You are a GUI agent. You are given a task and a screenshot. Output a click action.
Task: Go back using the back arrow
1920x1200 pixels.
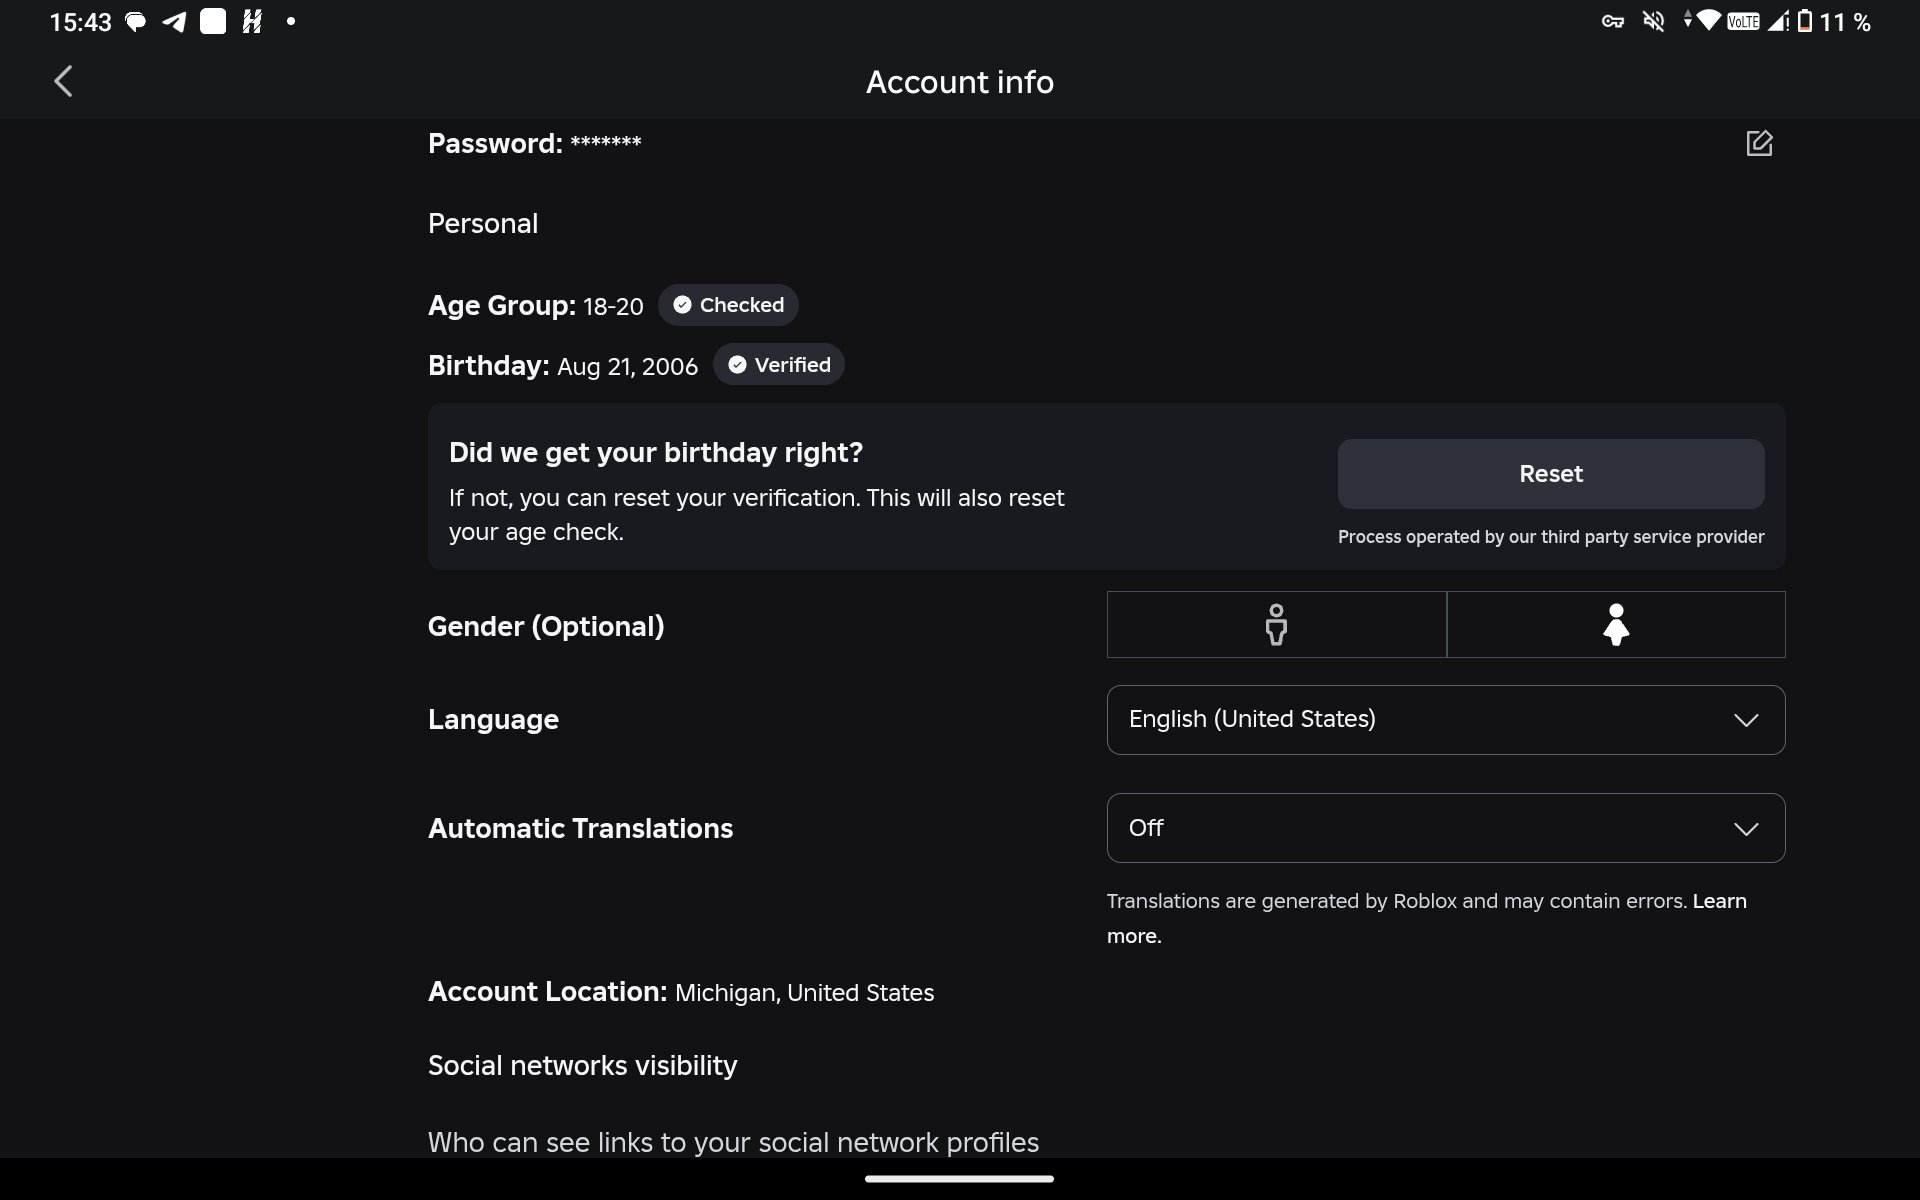[x=63, y=81]
